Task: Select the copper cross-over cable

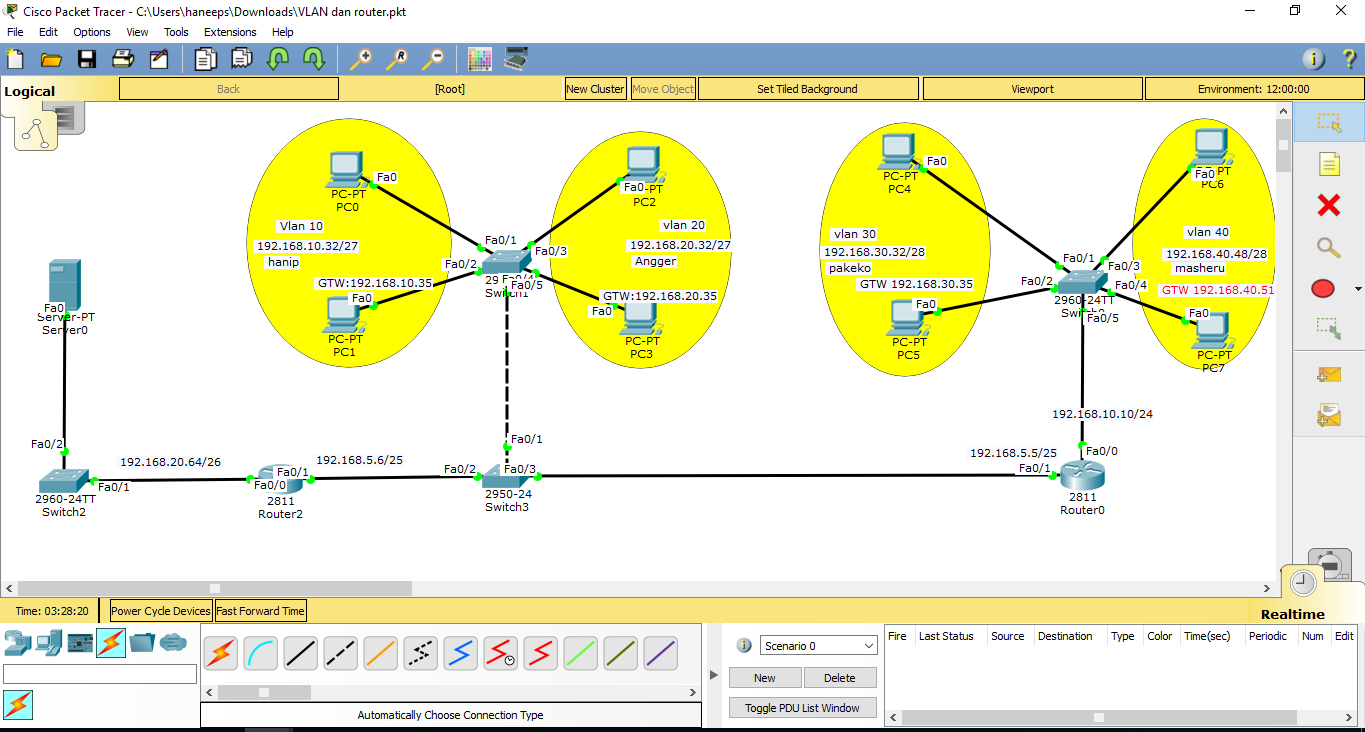Action: (x=341, y=653)
